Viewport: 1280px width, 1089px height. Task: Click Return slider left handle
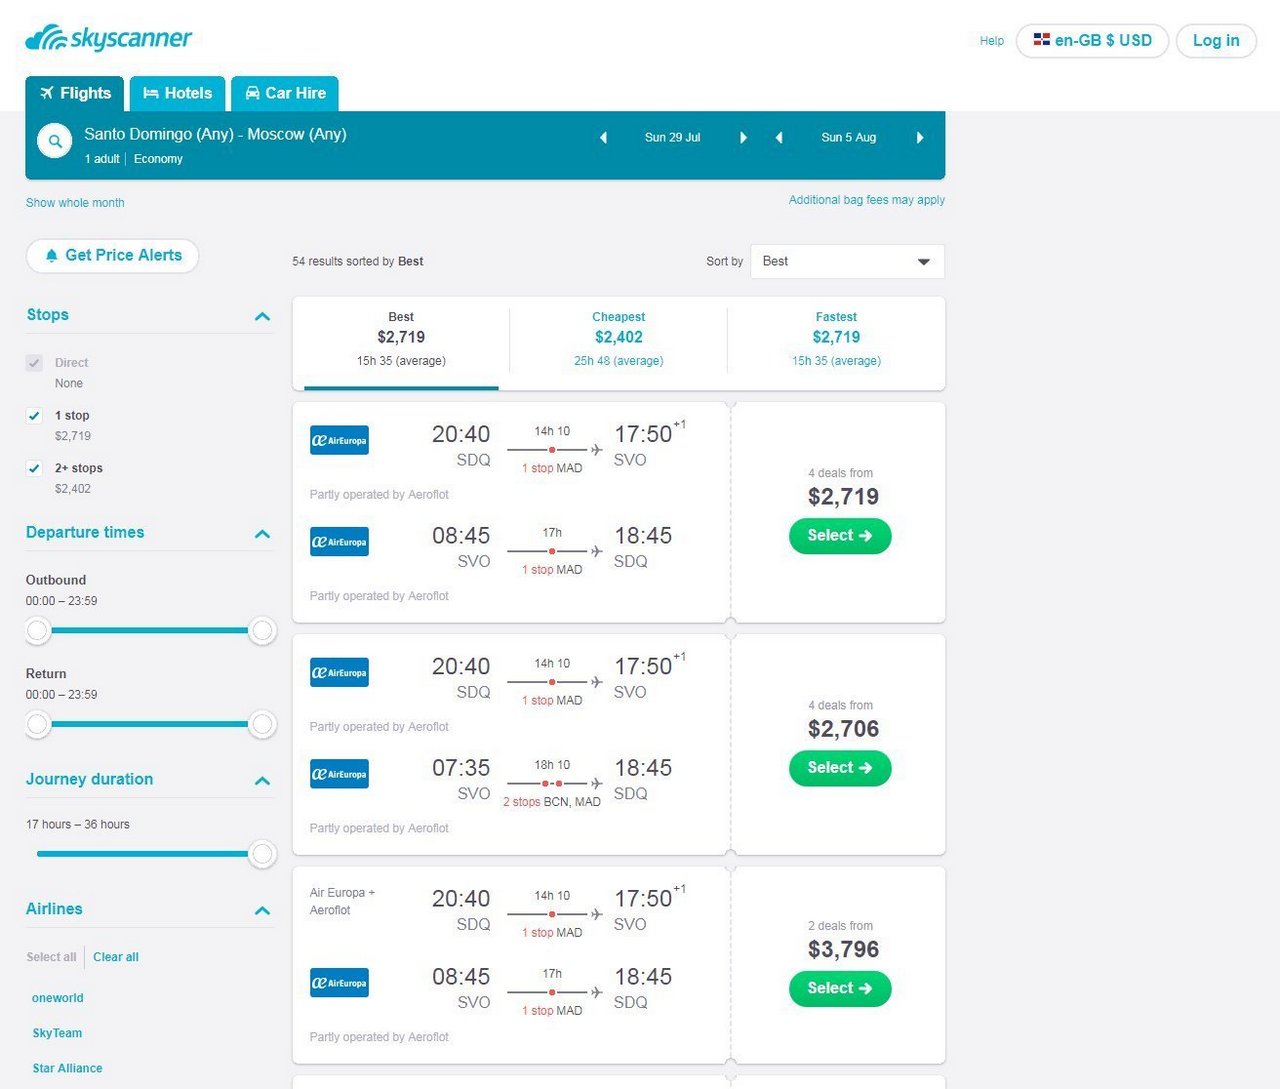pyautogui.click(x=38, y=724)
